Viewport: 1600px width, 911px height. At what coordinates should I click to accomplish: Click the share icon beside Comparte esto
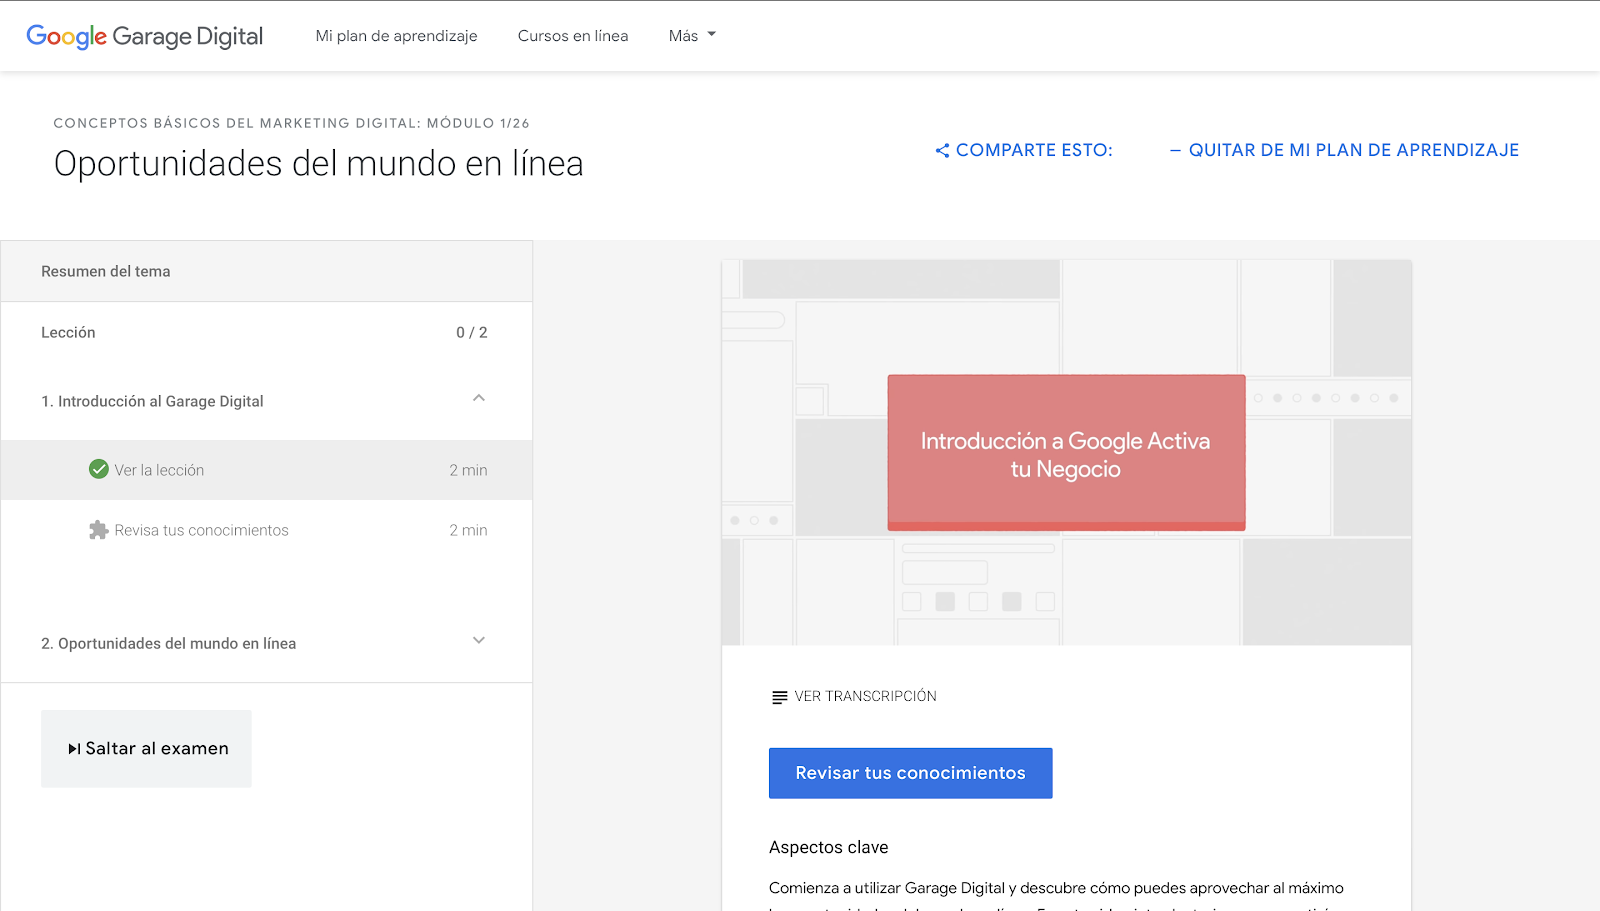tap(942, 150)
